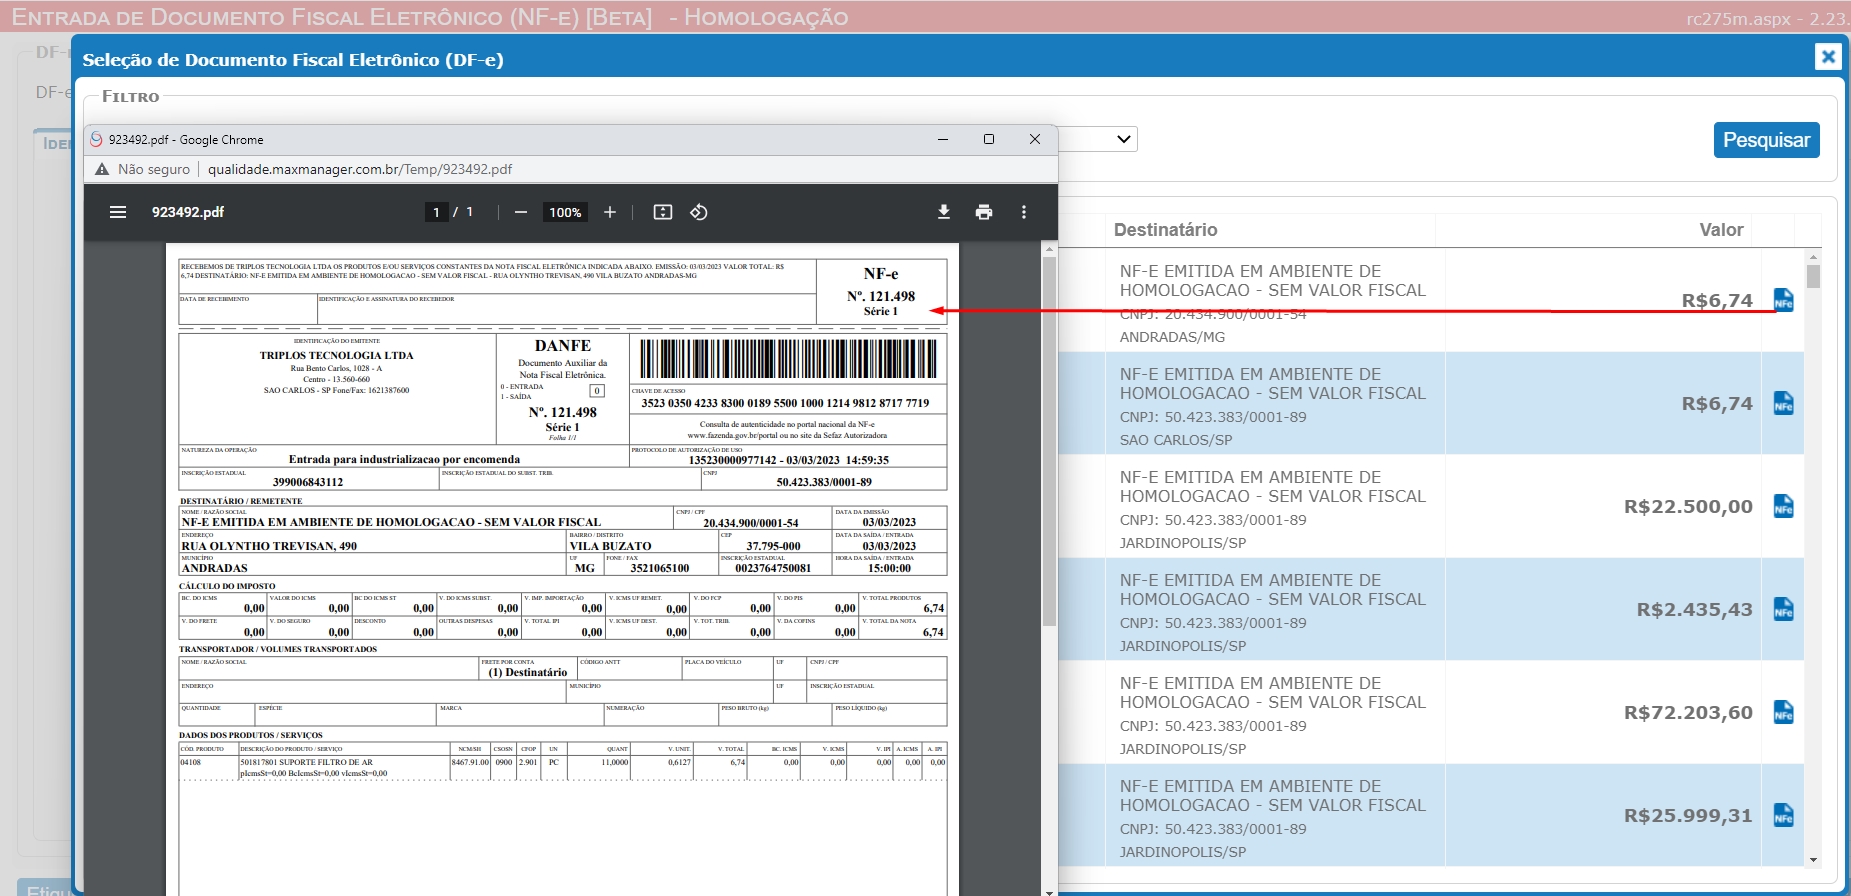
Task: Open PDF viewer more actions menu
Action: click(x=1023, y=212)
